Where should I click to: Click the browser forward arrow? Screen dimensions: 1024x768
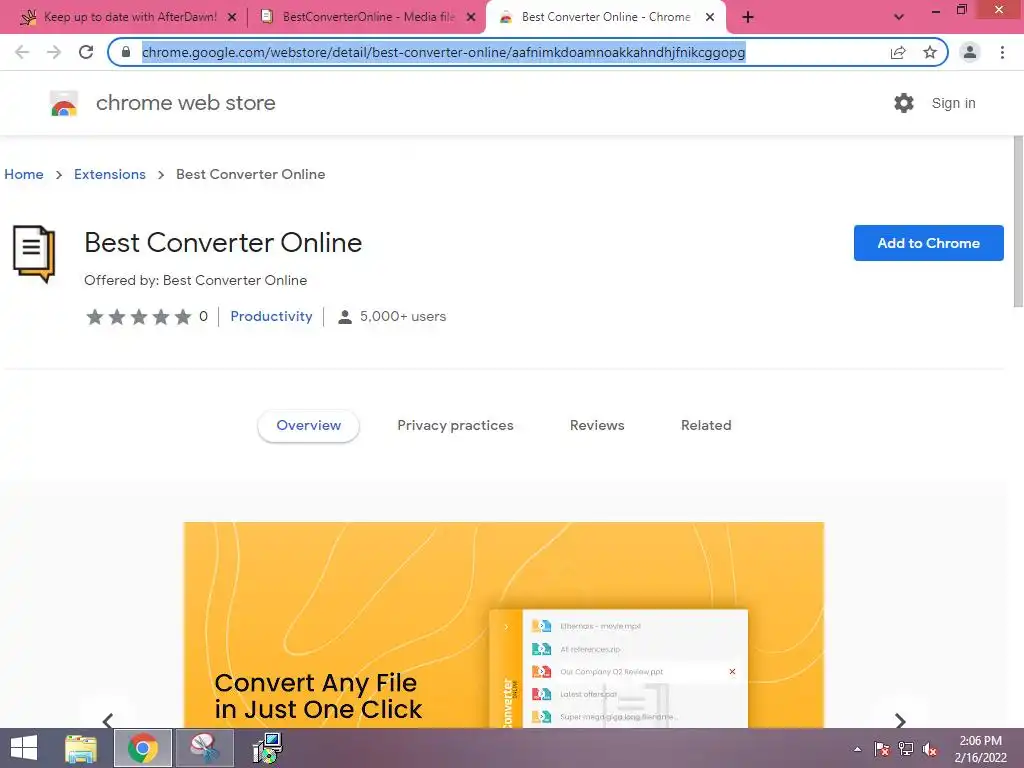coord(54,52)
